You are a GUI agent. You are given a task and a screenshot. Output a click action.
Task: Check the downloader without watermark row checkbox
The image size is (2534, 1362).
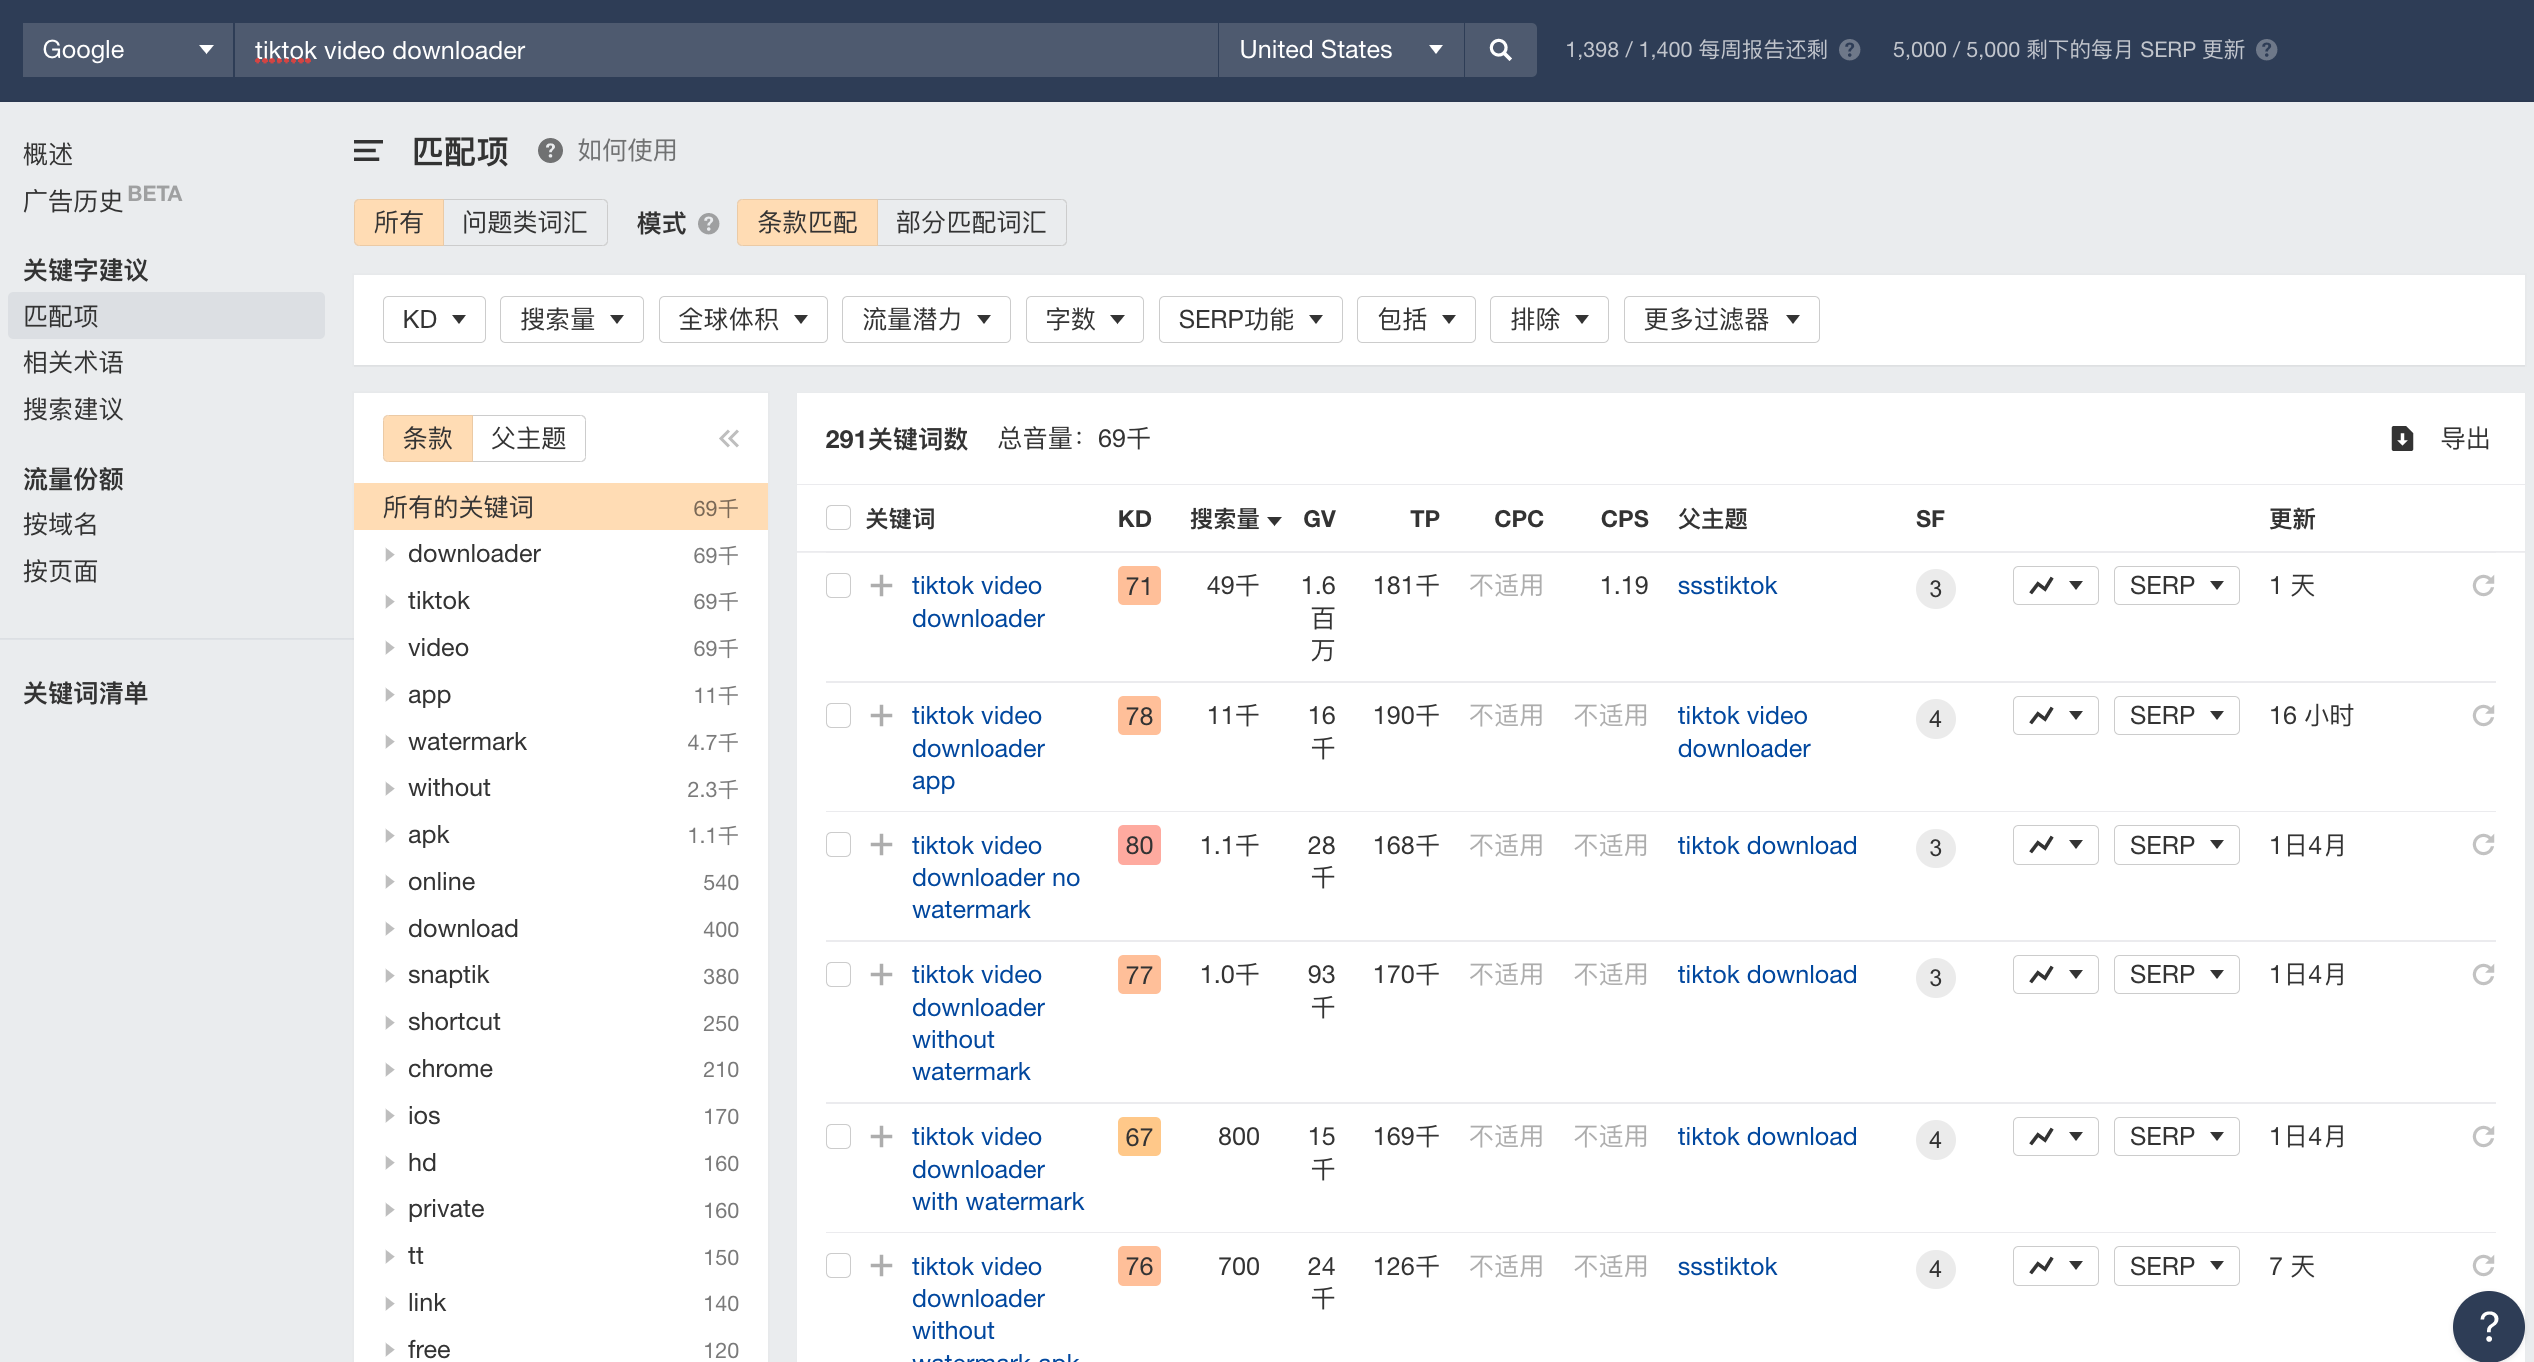pos(838,975)
